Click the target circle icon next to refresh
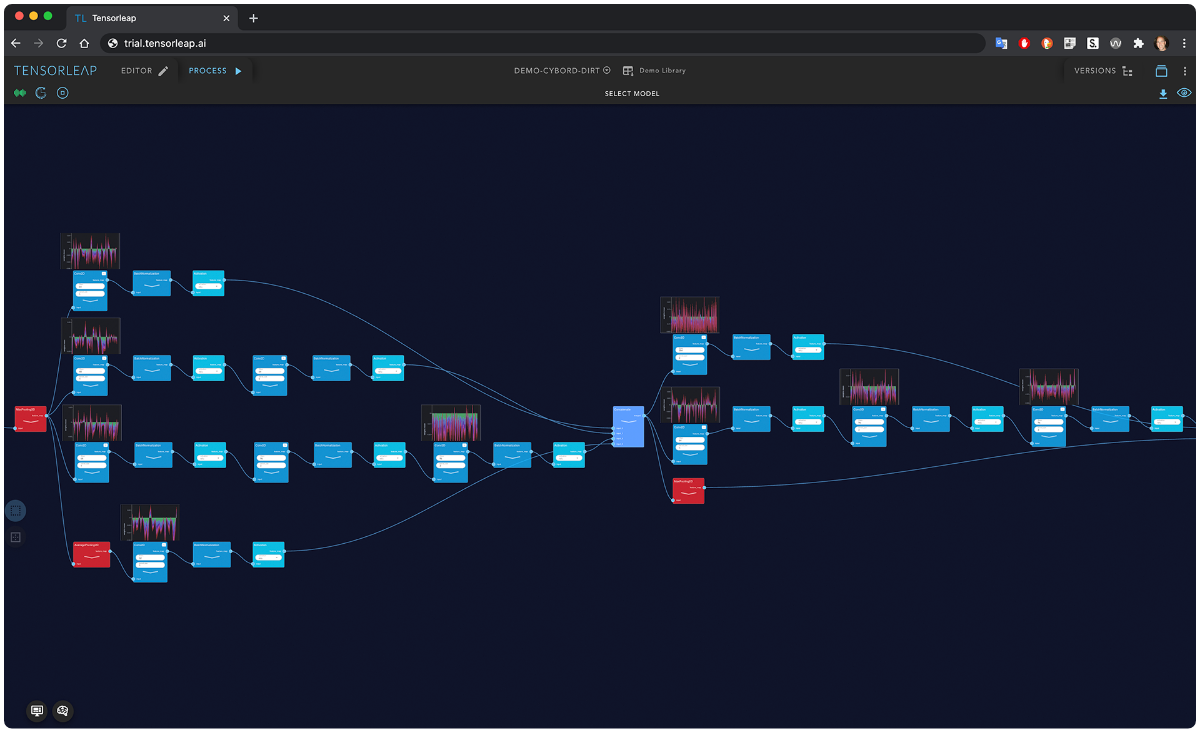The height and width of the screenshot is (733, 1200). tap(62, 92)
